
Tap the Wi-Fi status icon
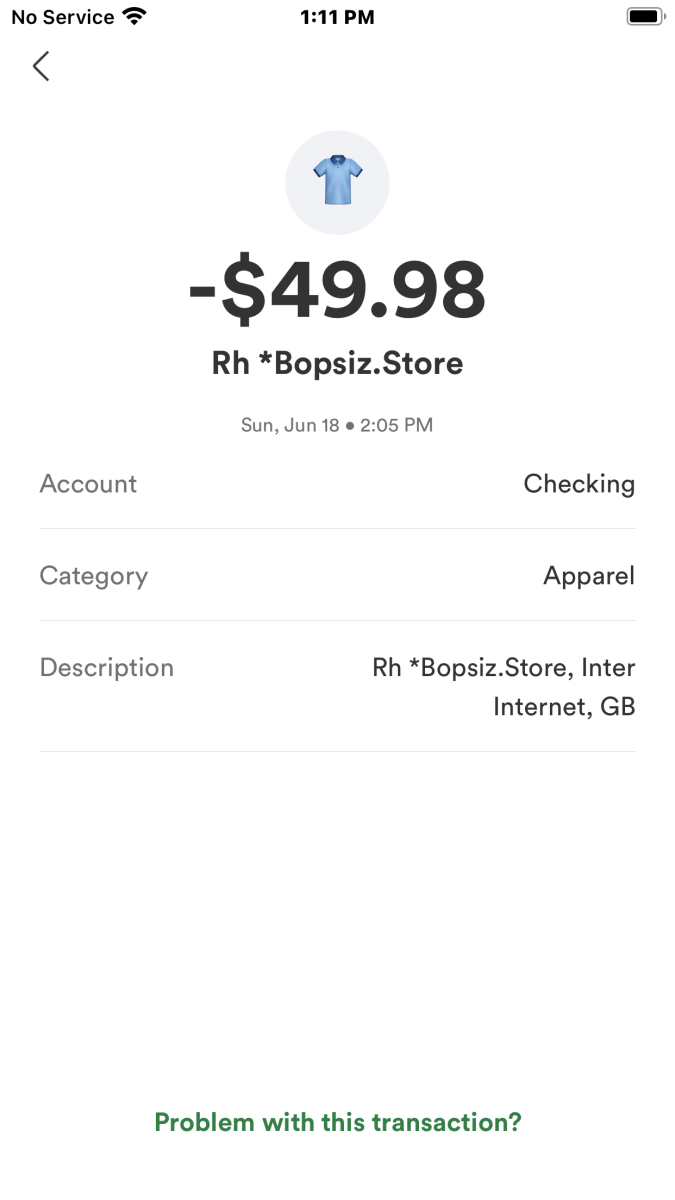(x=133, y=17)
